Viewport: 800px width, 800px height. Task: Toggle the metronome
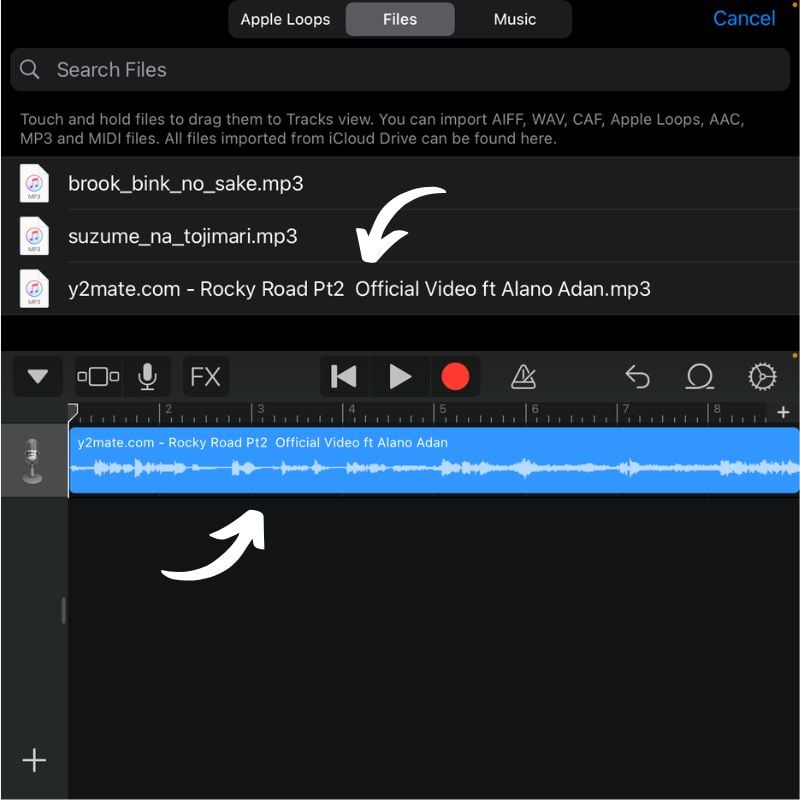point(523,377)
